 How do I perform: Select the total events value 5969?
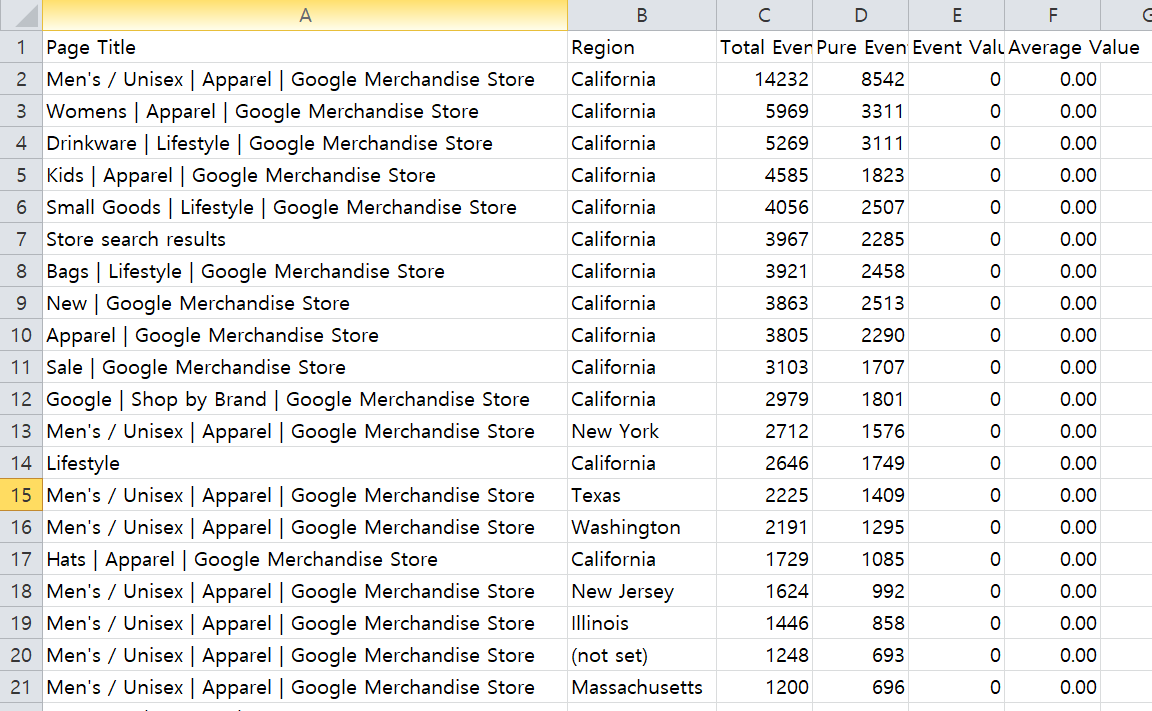point(764,112)
